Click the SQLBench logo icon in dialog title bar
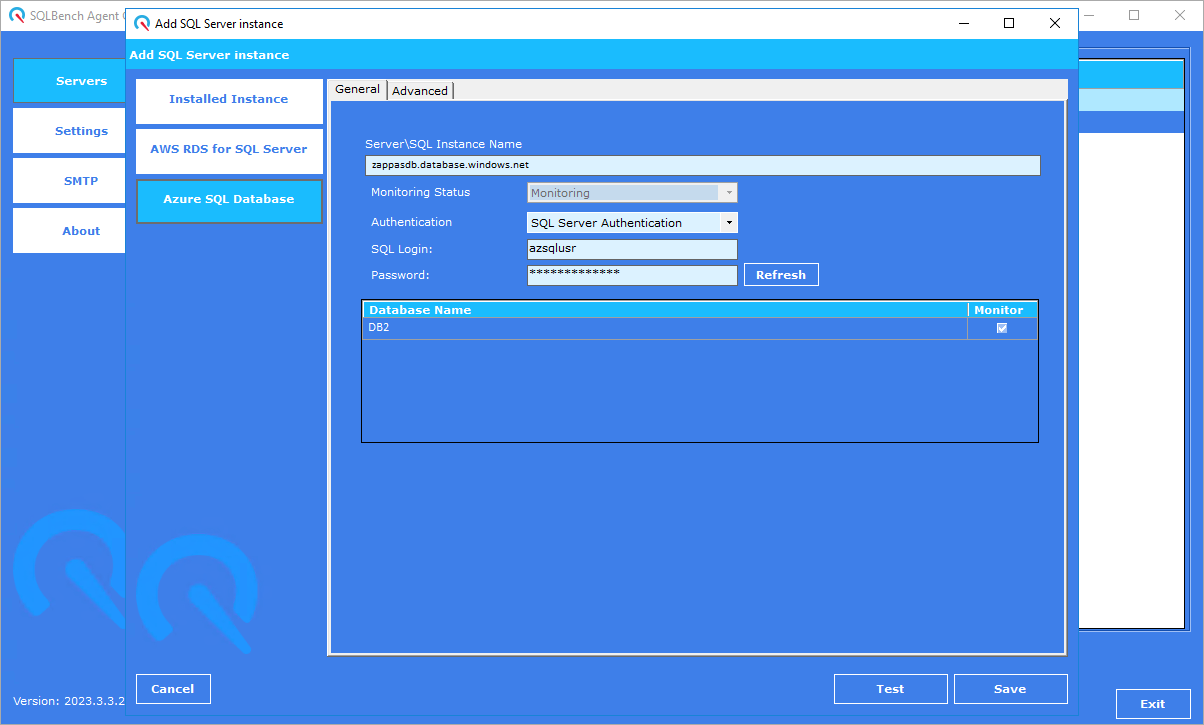1204x725 pixels. click(x=143, y=23)
